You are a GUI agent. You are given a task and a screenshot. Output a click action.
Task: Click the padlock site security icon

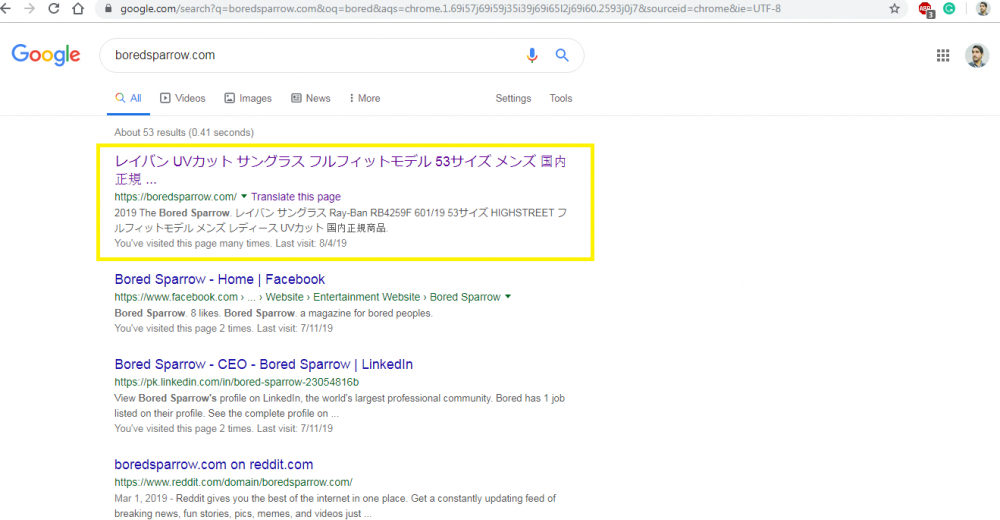click(x=108, y=9)
